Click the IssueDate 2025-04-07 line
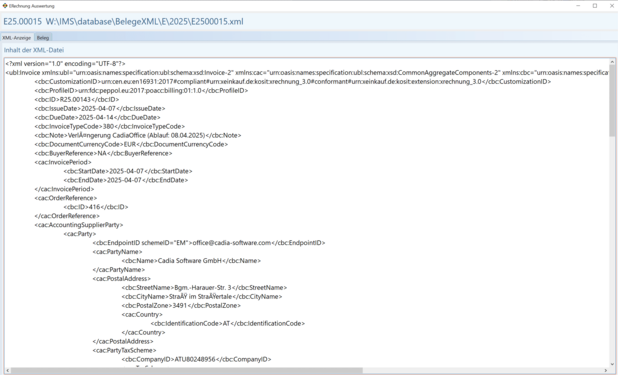Image resolution: width=618 pixels, height=375 pixels. coord(100,108)
